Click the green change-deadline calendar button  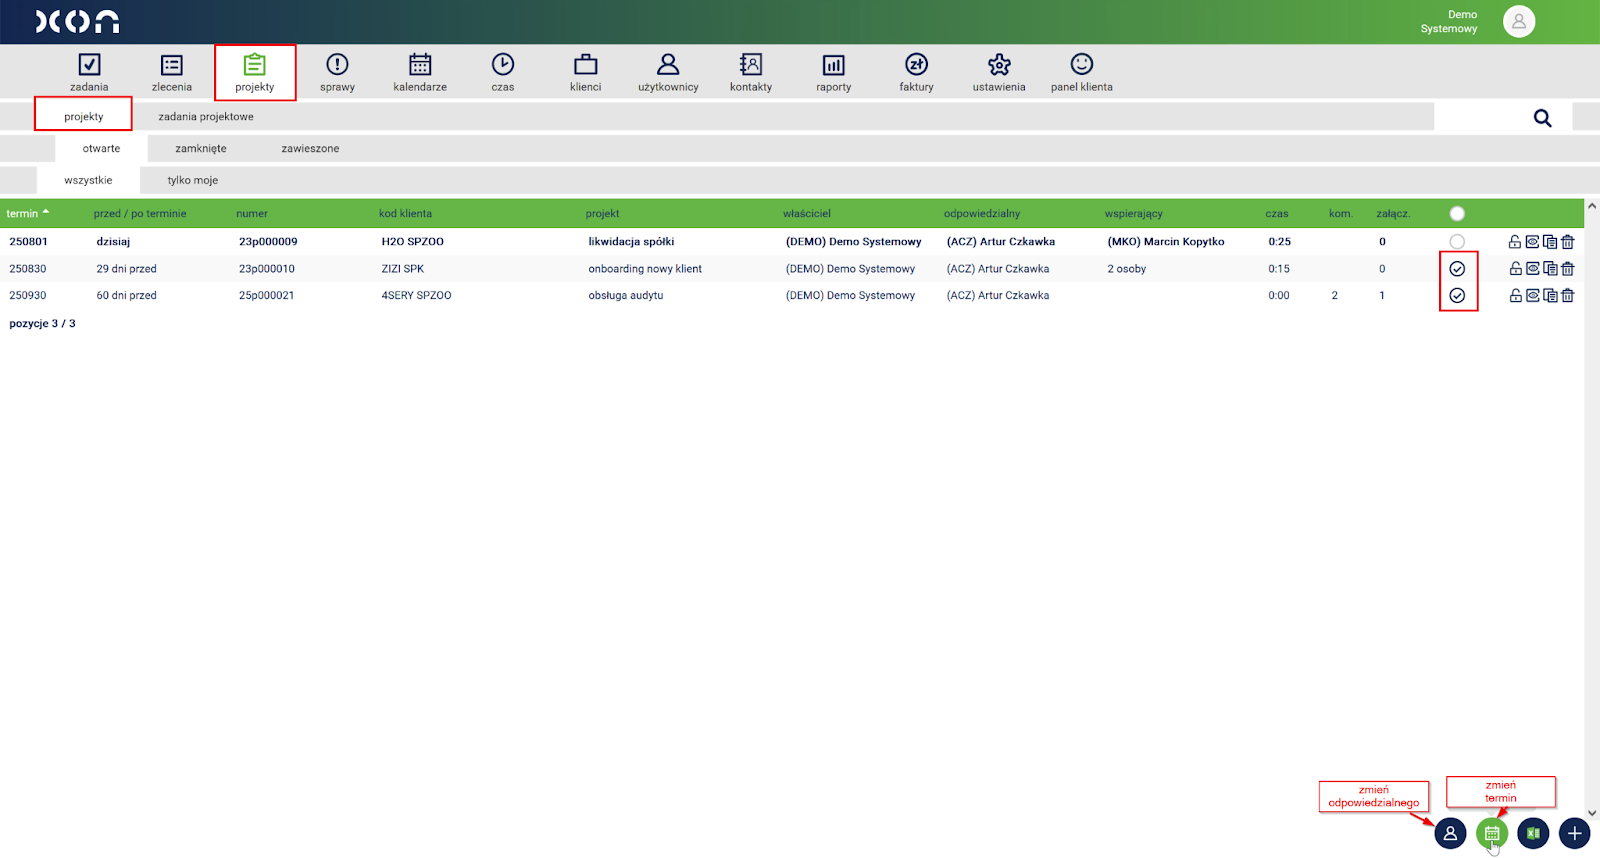point(1491,833)
